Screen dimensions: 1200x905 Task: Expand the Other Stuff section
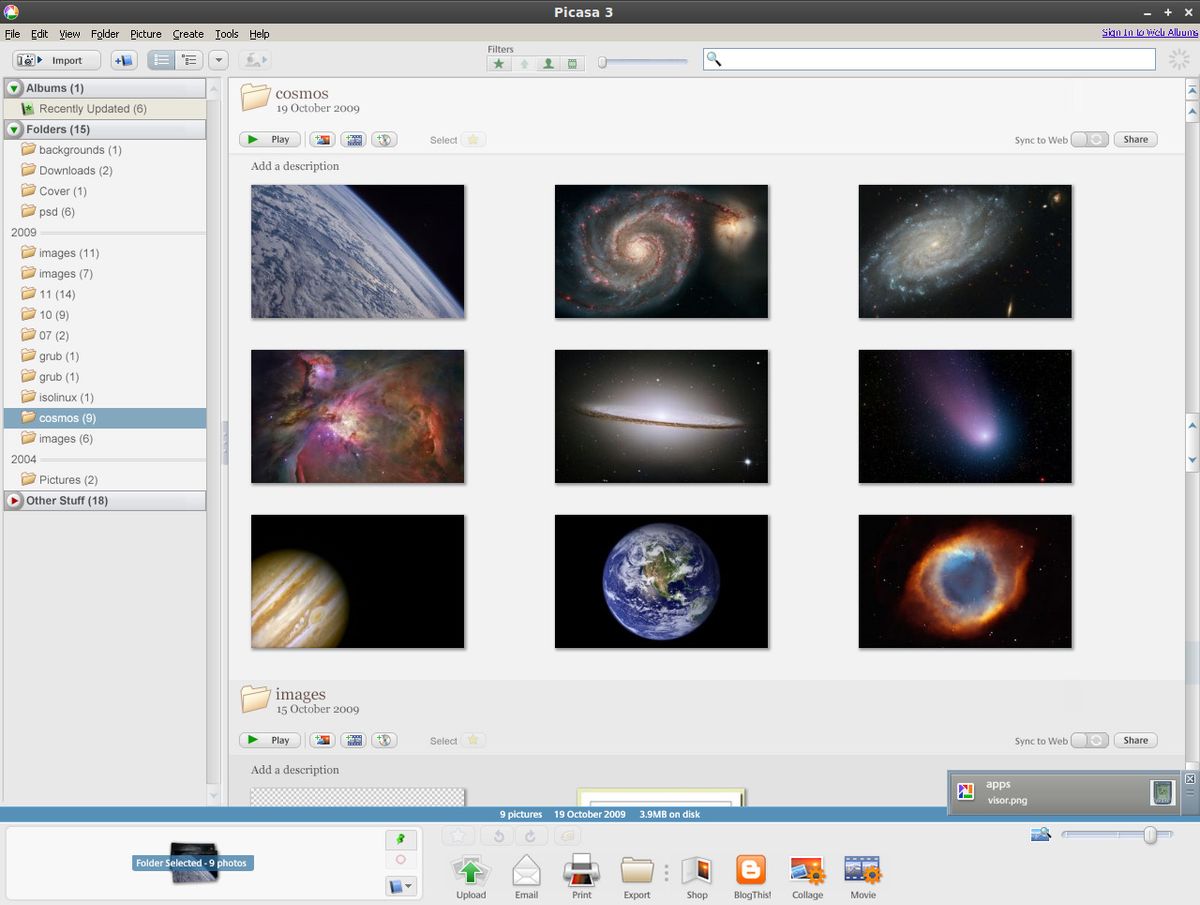click(x=14, y=500)
